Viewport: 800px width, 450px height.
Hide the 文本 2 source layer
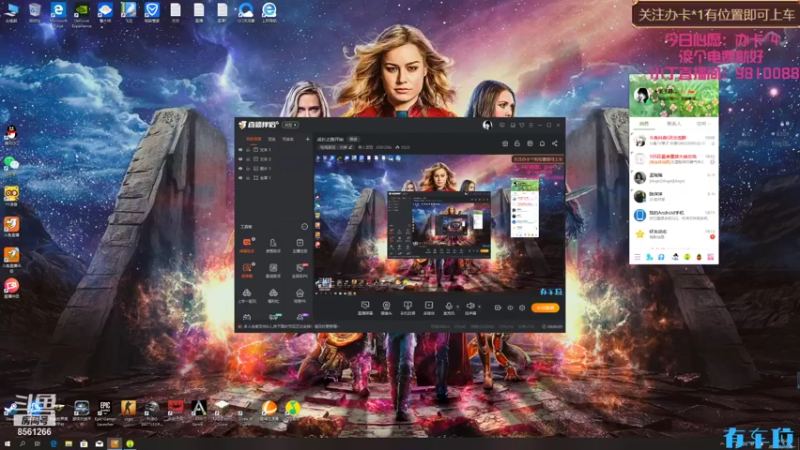tap(240, 159)
